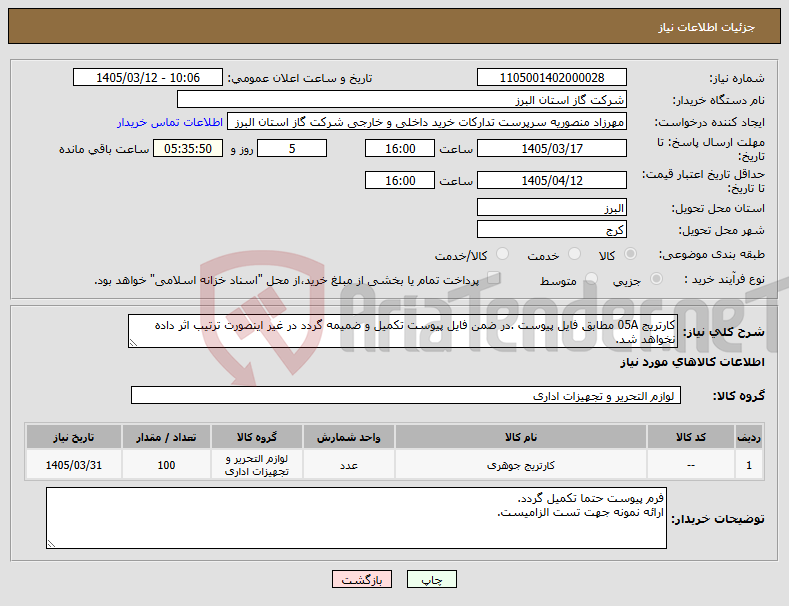Click the requester field مهرزاد منصوریه
789x606 pixels.
pyautogui.click(x=427, y=122)
